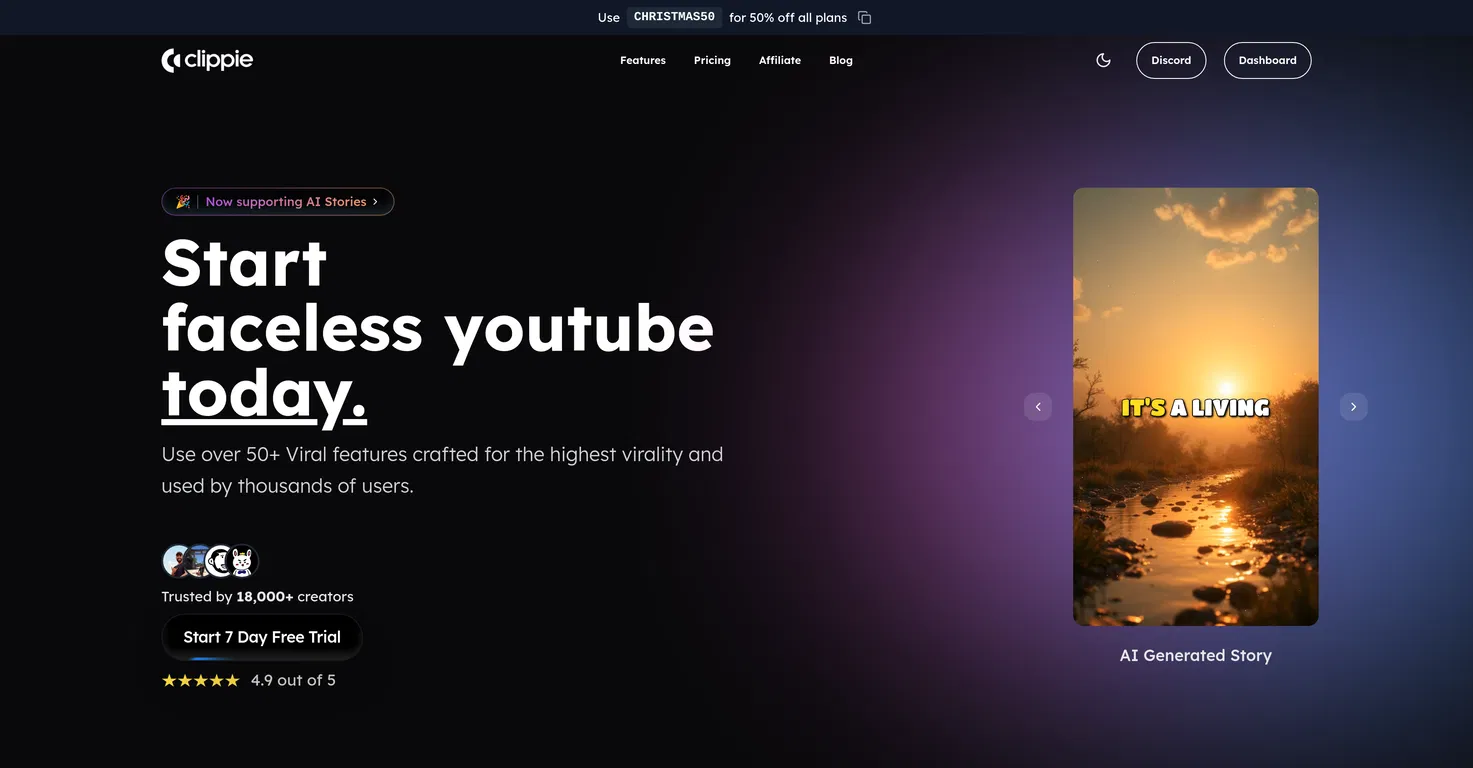Viewport: 1473px width, 768px height.
Task: Click the first creator avatar
Action: click(x=177, y=561)
